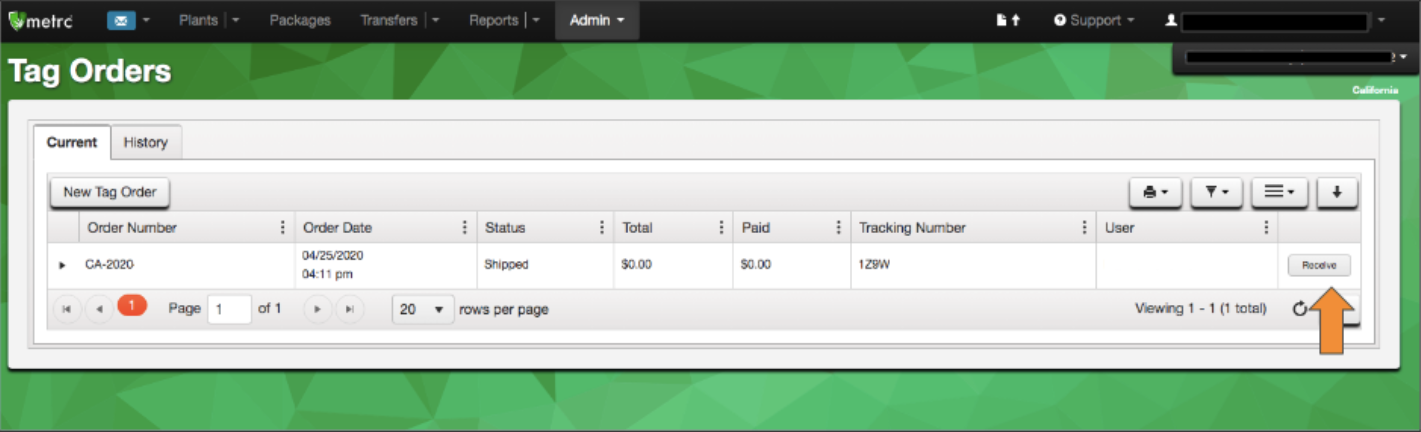Open the printer options dropdown
The width and height of the screenshot is (1421, 432).
[x=1156, y=192]
